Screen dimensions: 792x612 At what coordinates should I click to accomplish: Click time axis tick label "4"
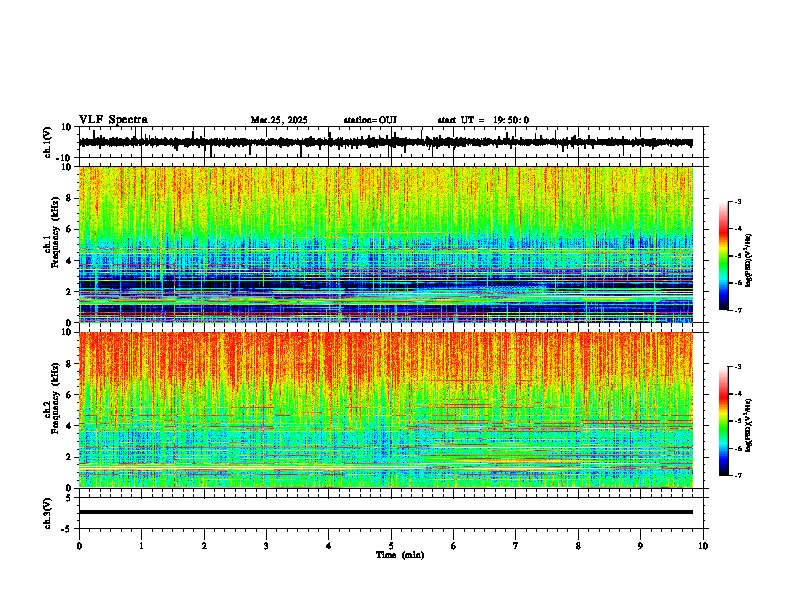point(329,545)
